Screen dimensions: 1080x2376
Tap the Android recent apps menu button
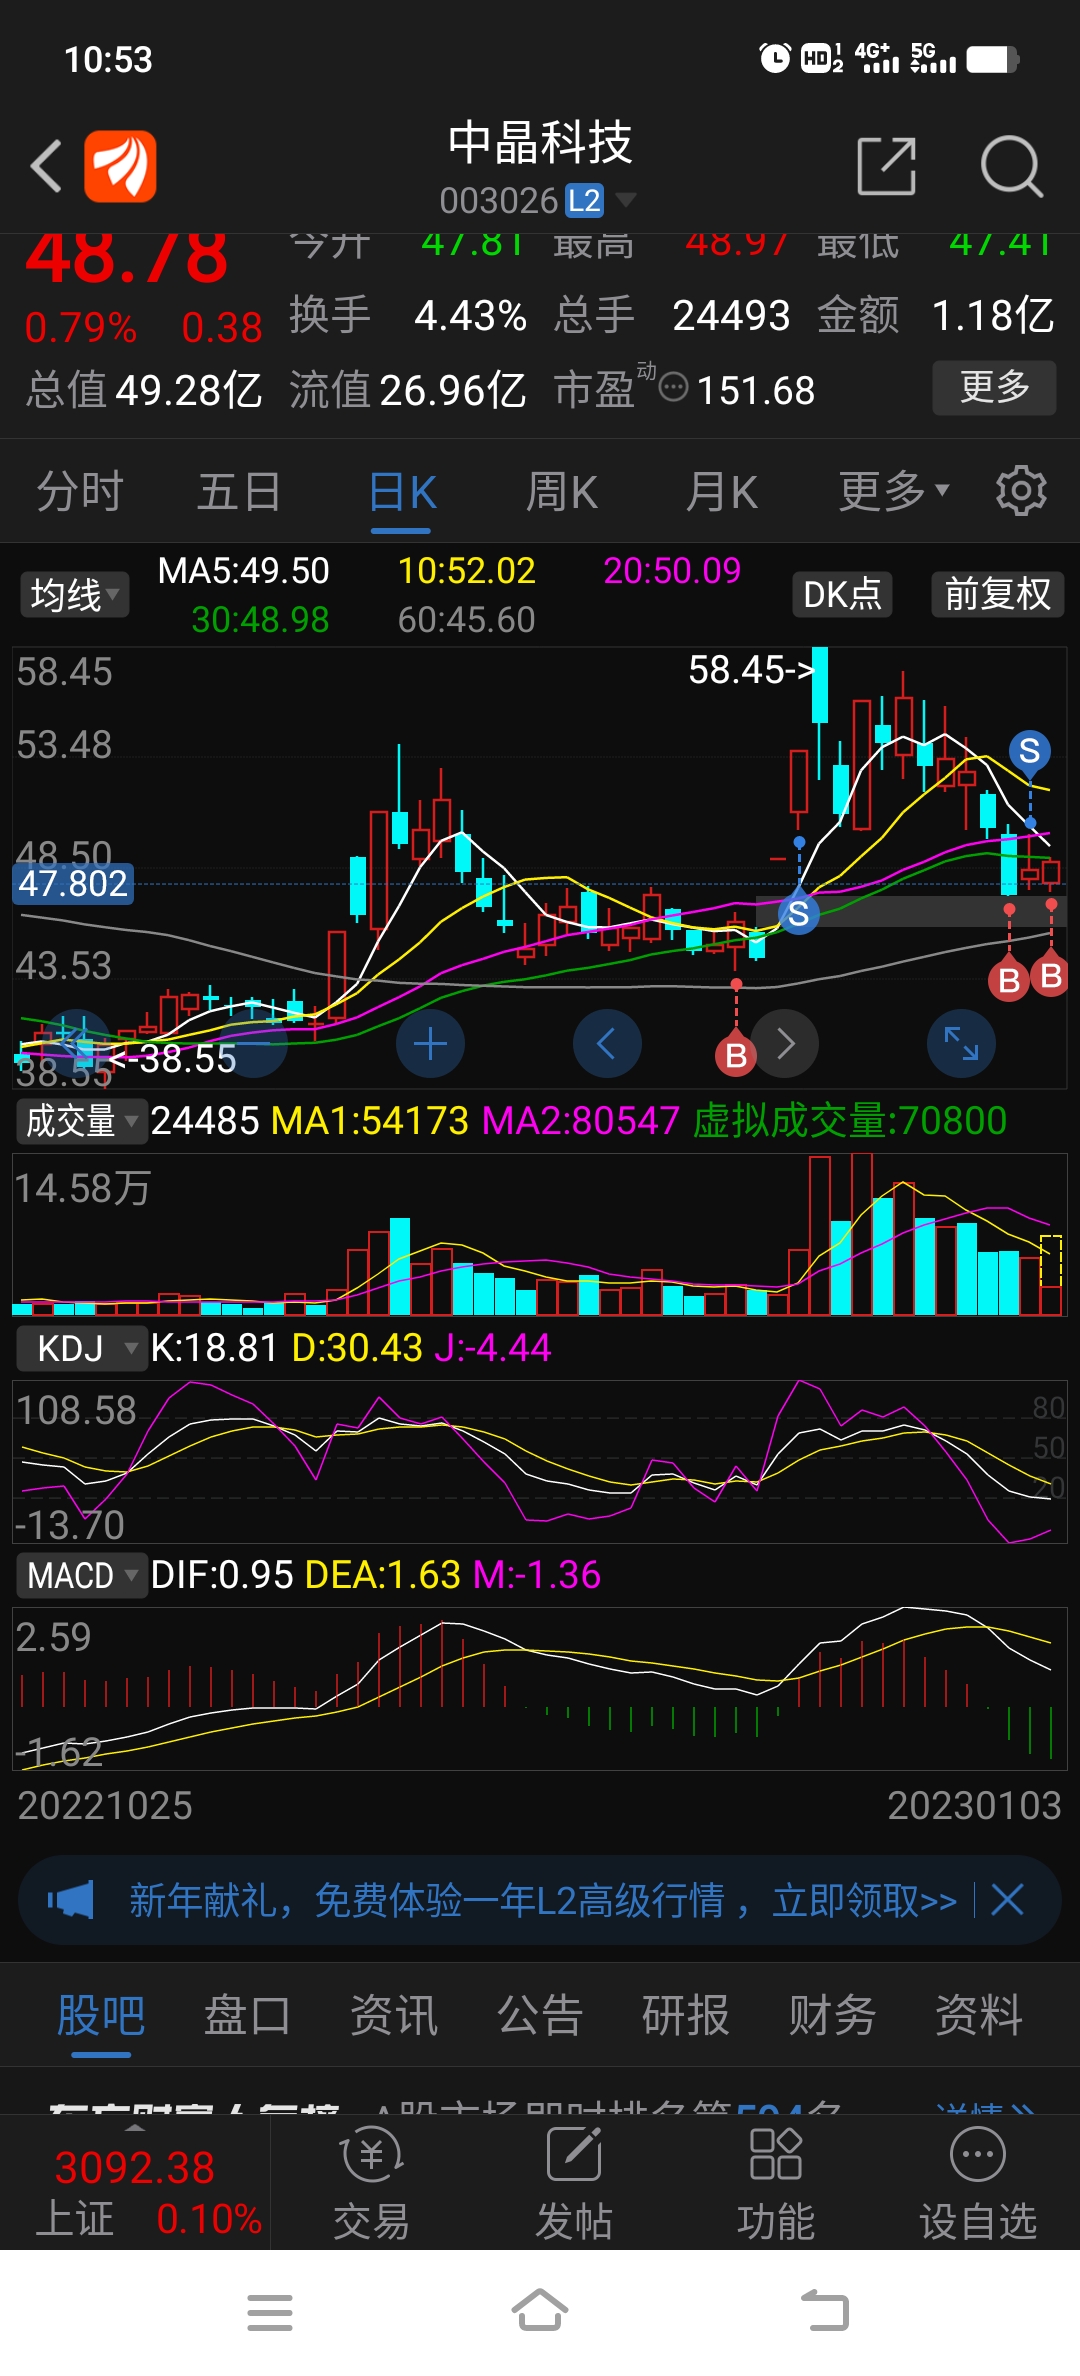[270, 2313]
